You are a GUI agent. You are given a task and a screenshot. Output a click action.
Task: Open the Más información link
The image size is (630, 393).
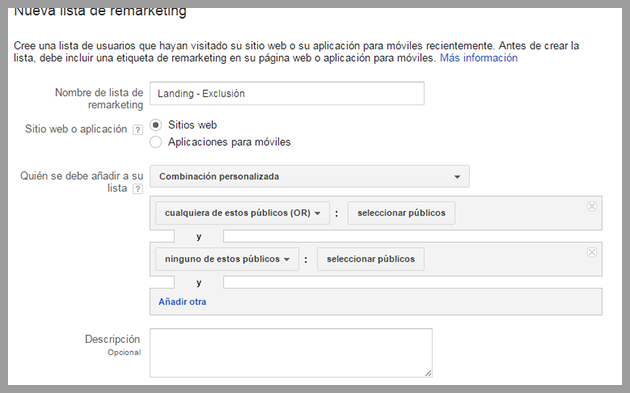[479, 58]
